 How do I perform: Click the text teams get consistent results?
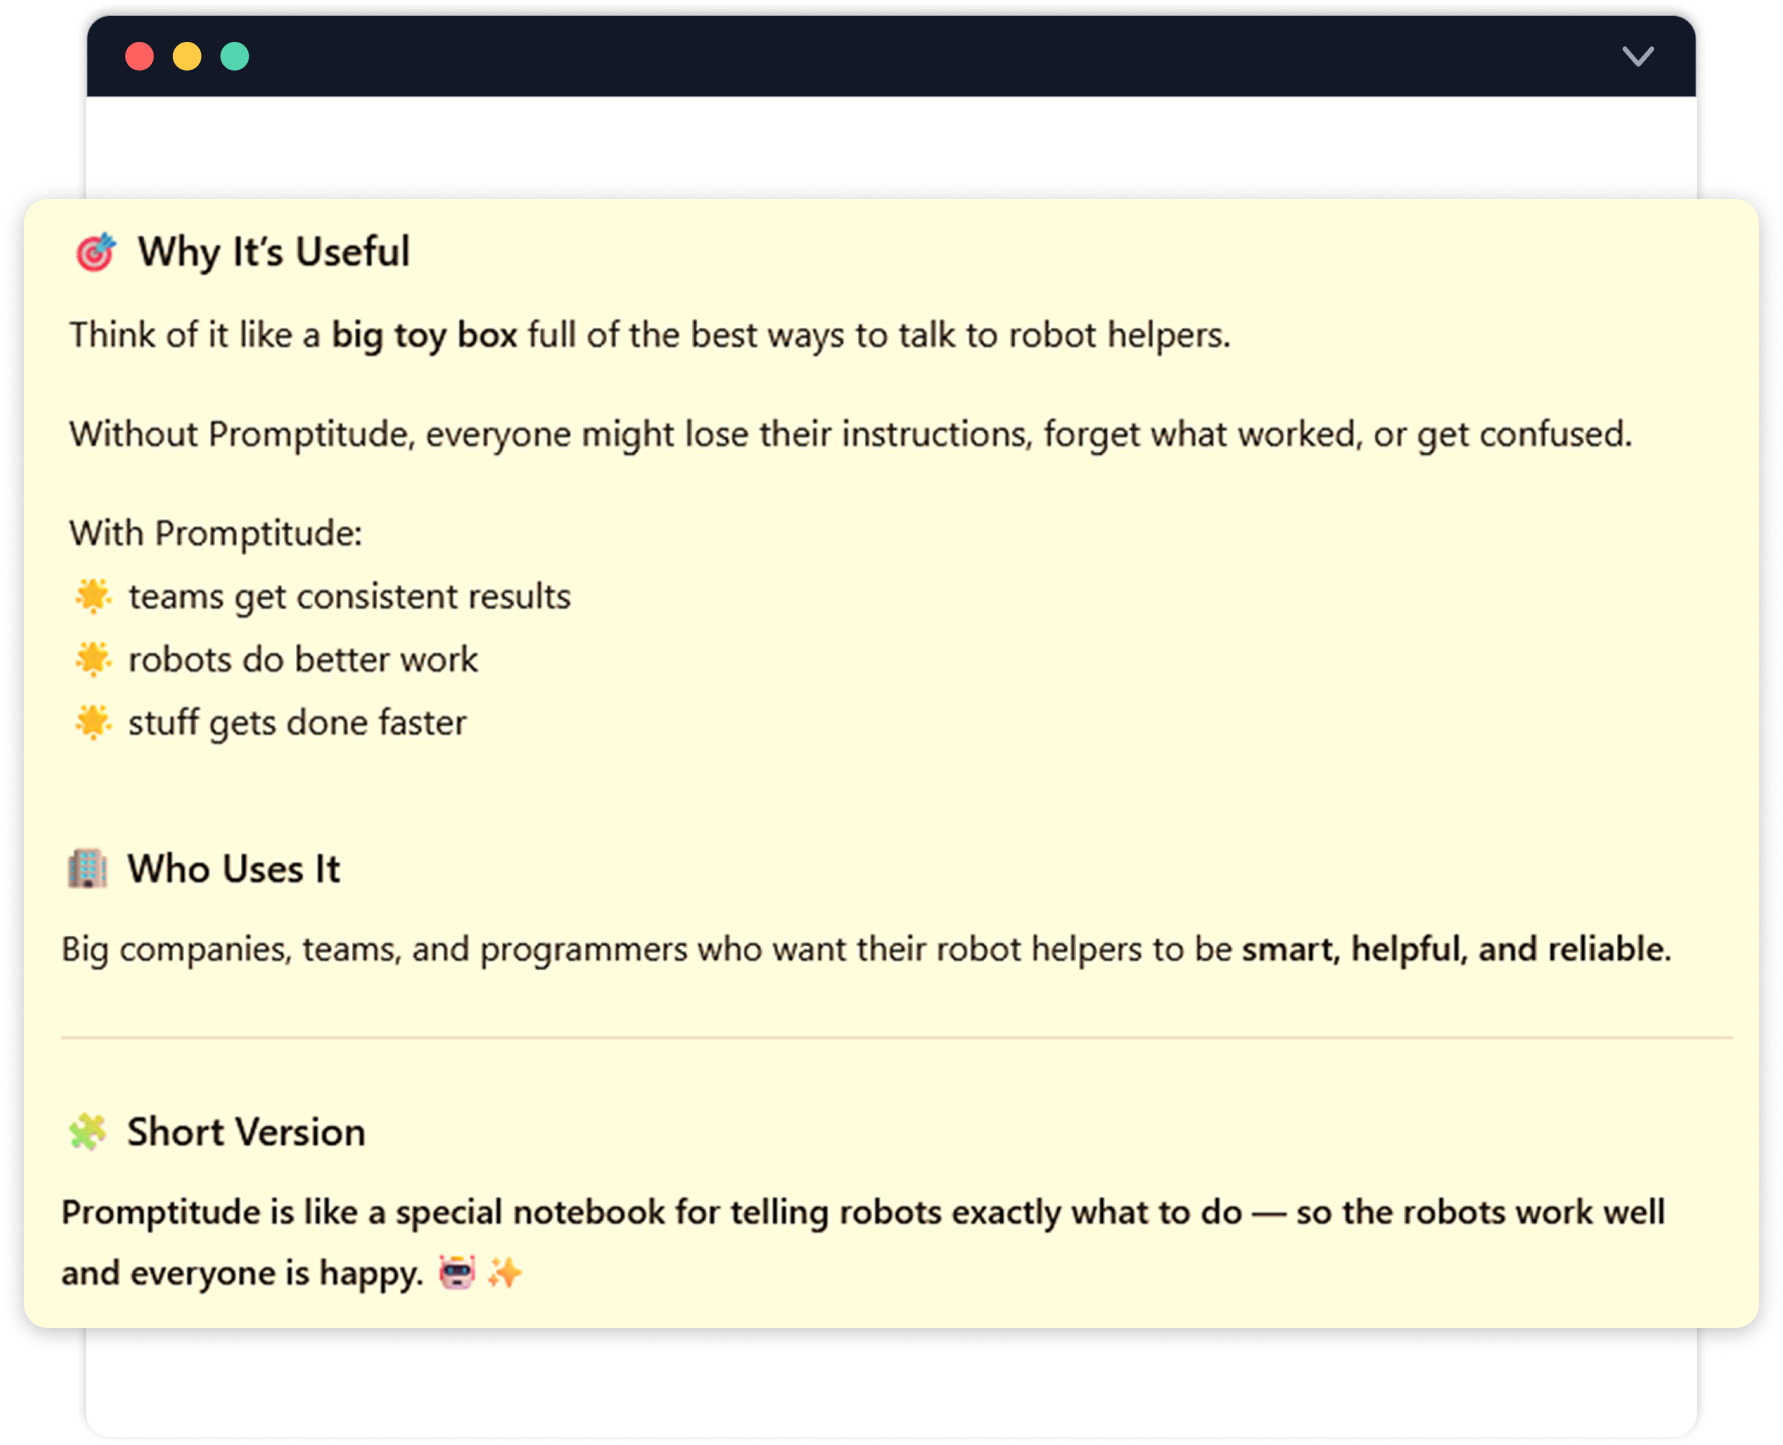tap(350, 596)
